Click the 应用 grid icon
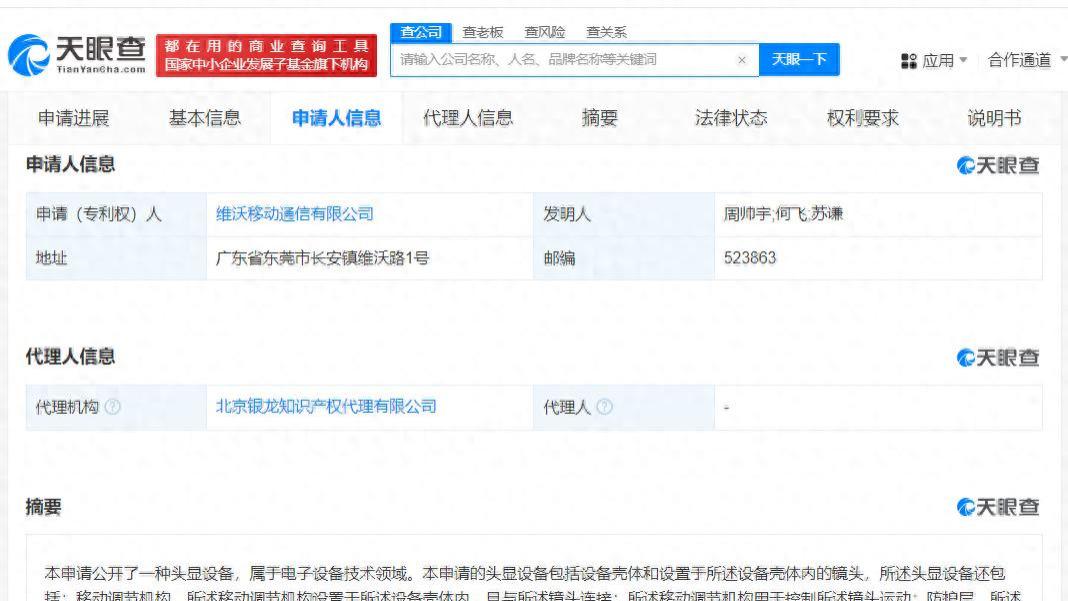Viewport: 1068px width, 601px height. point(909,61)
